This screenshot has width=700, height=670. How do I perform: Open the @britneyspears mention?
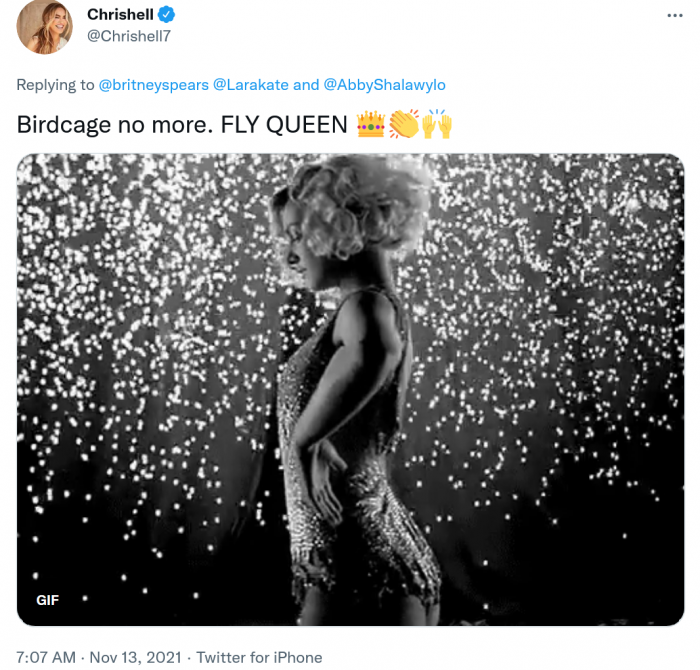pyautogui.click(x=154, y=86)
